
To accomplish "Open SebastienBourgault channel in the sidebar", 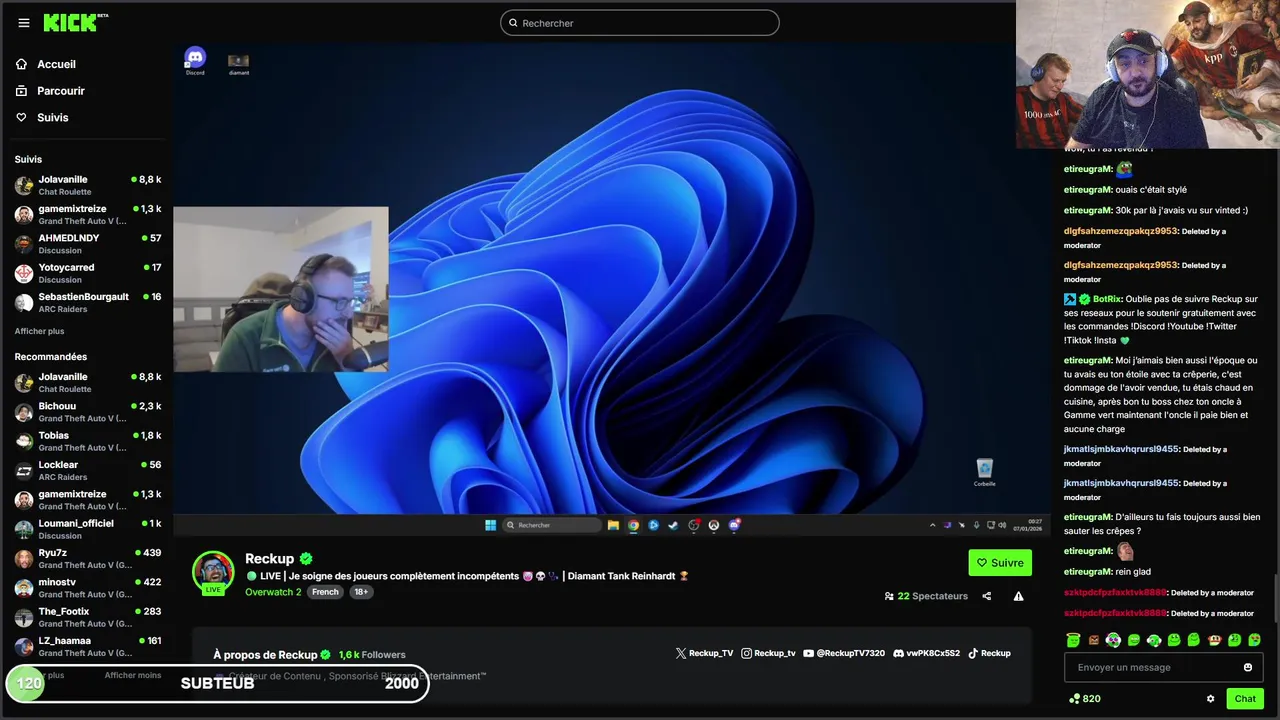I will point(88,302).
